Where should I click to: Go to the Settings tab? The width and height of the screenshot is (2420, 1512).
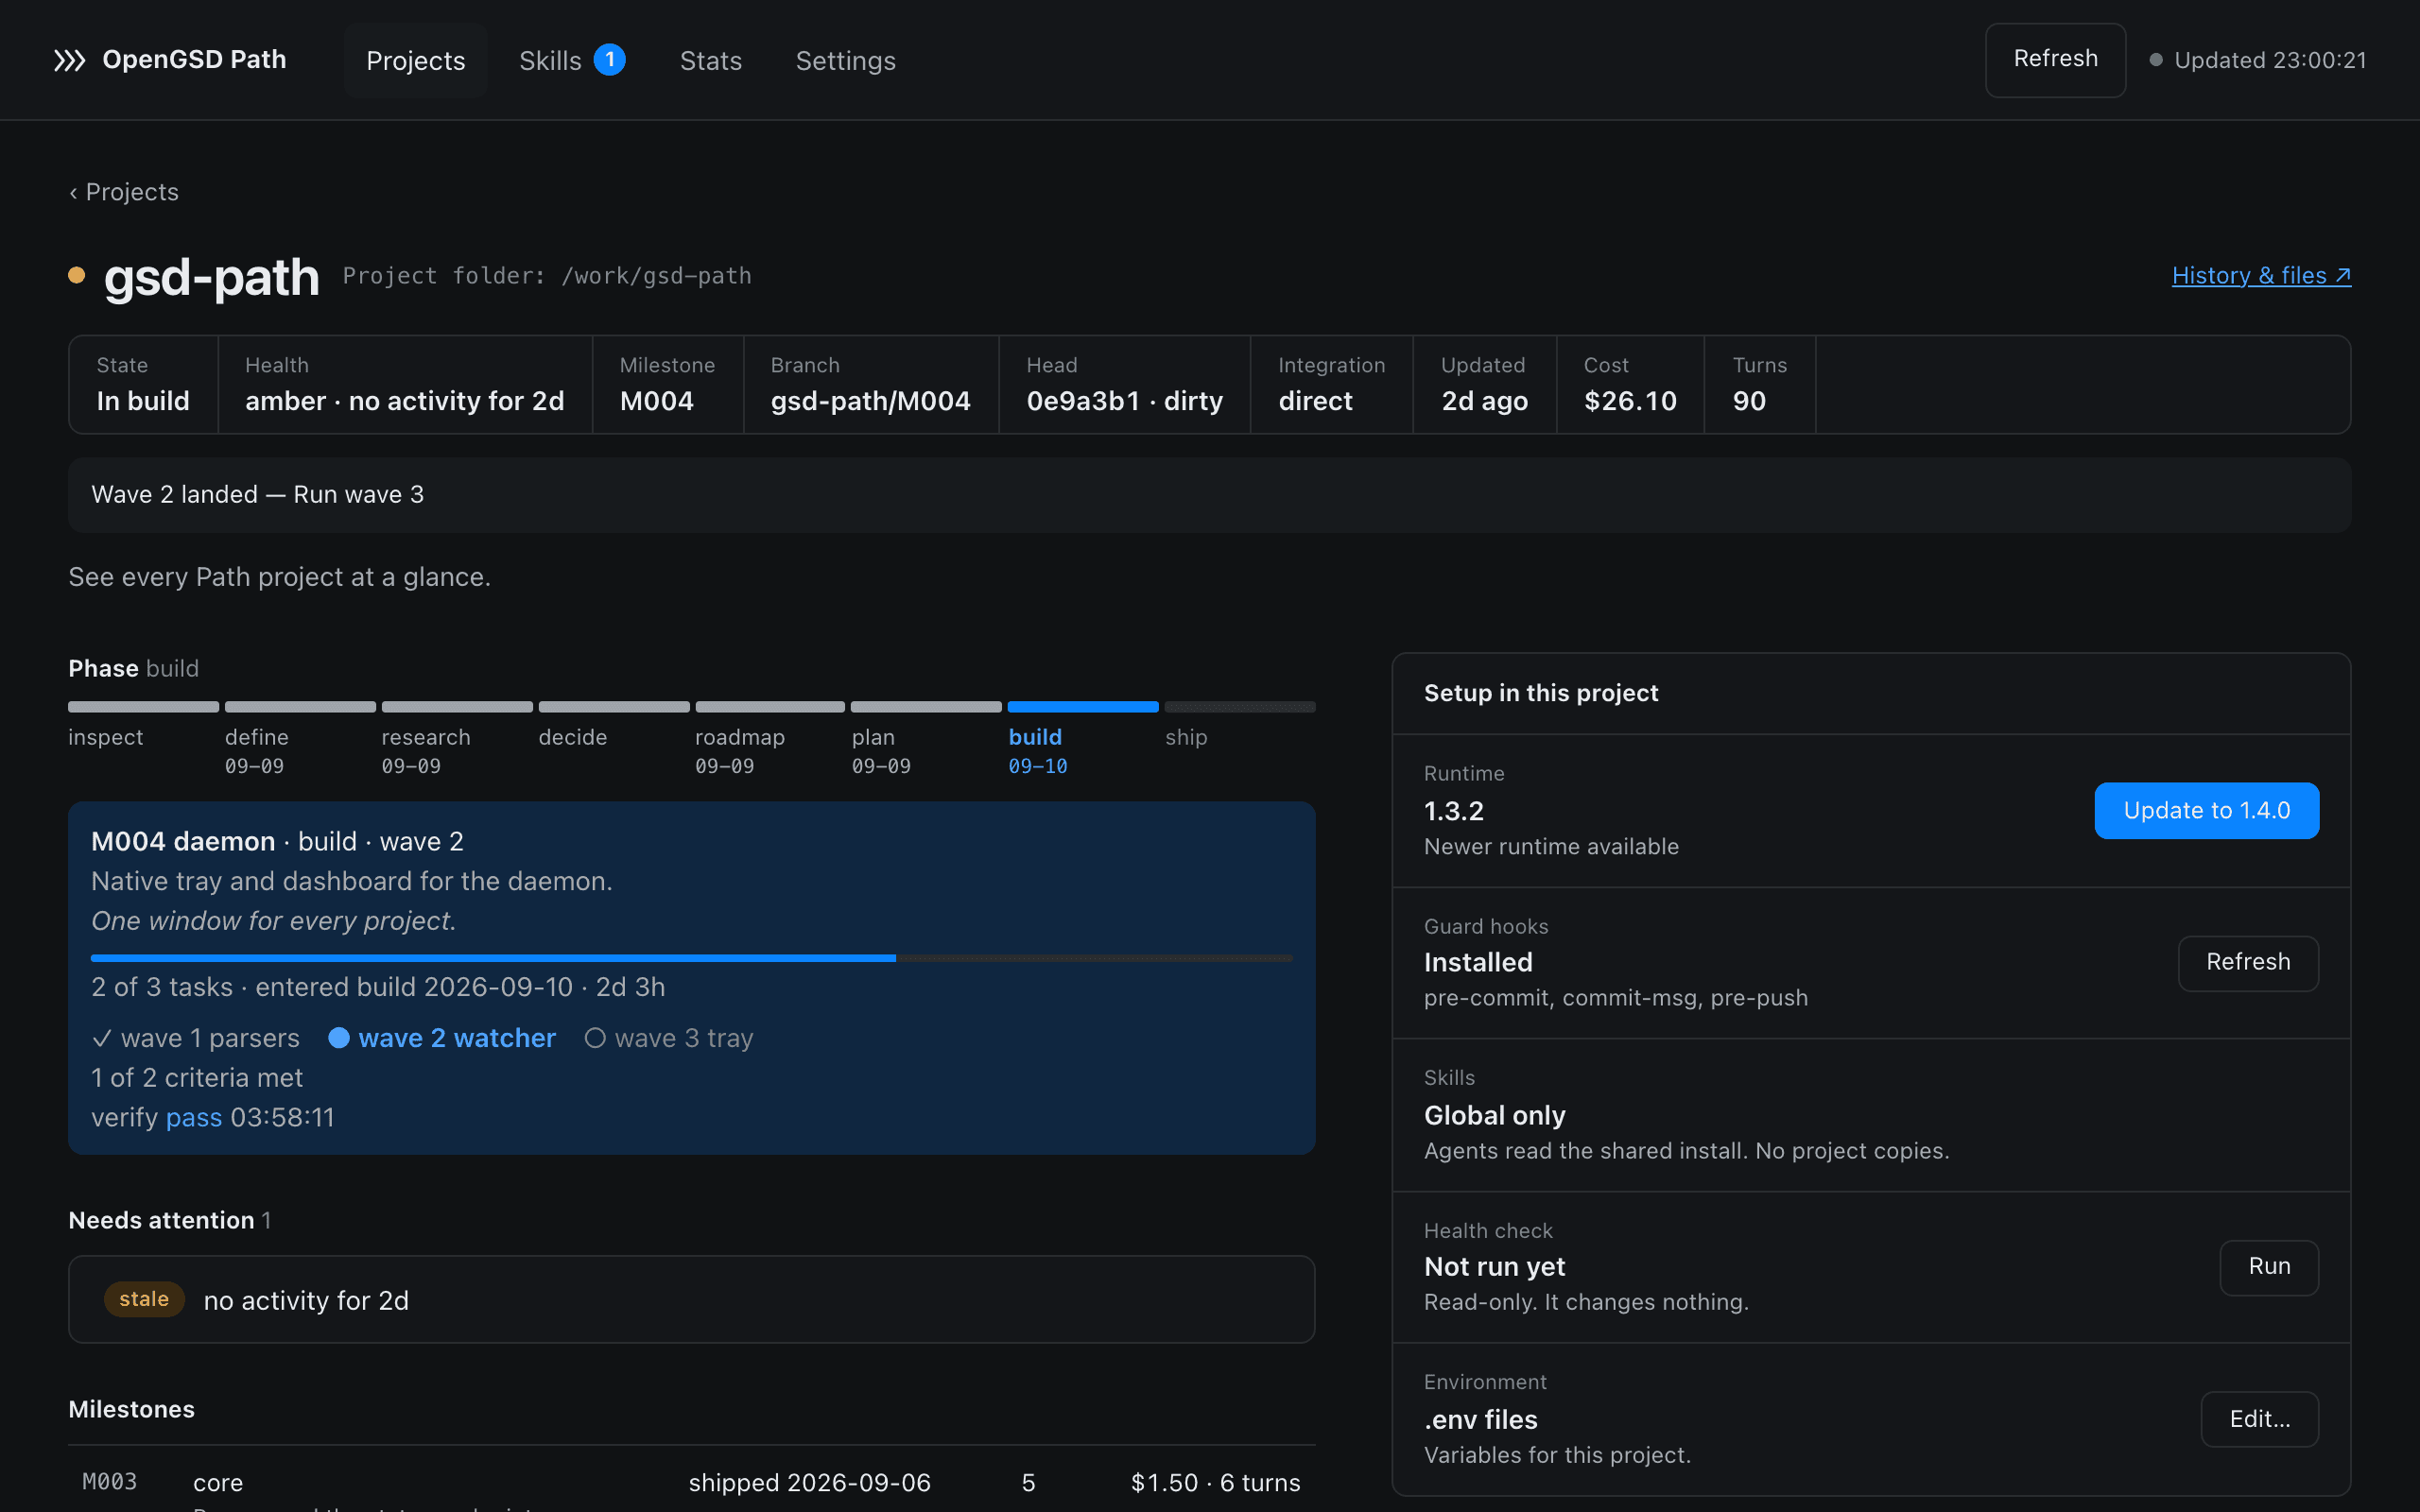[x=845, y=60]
